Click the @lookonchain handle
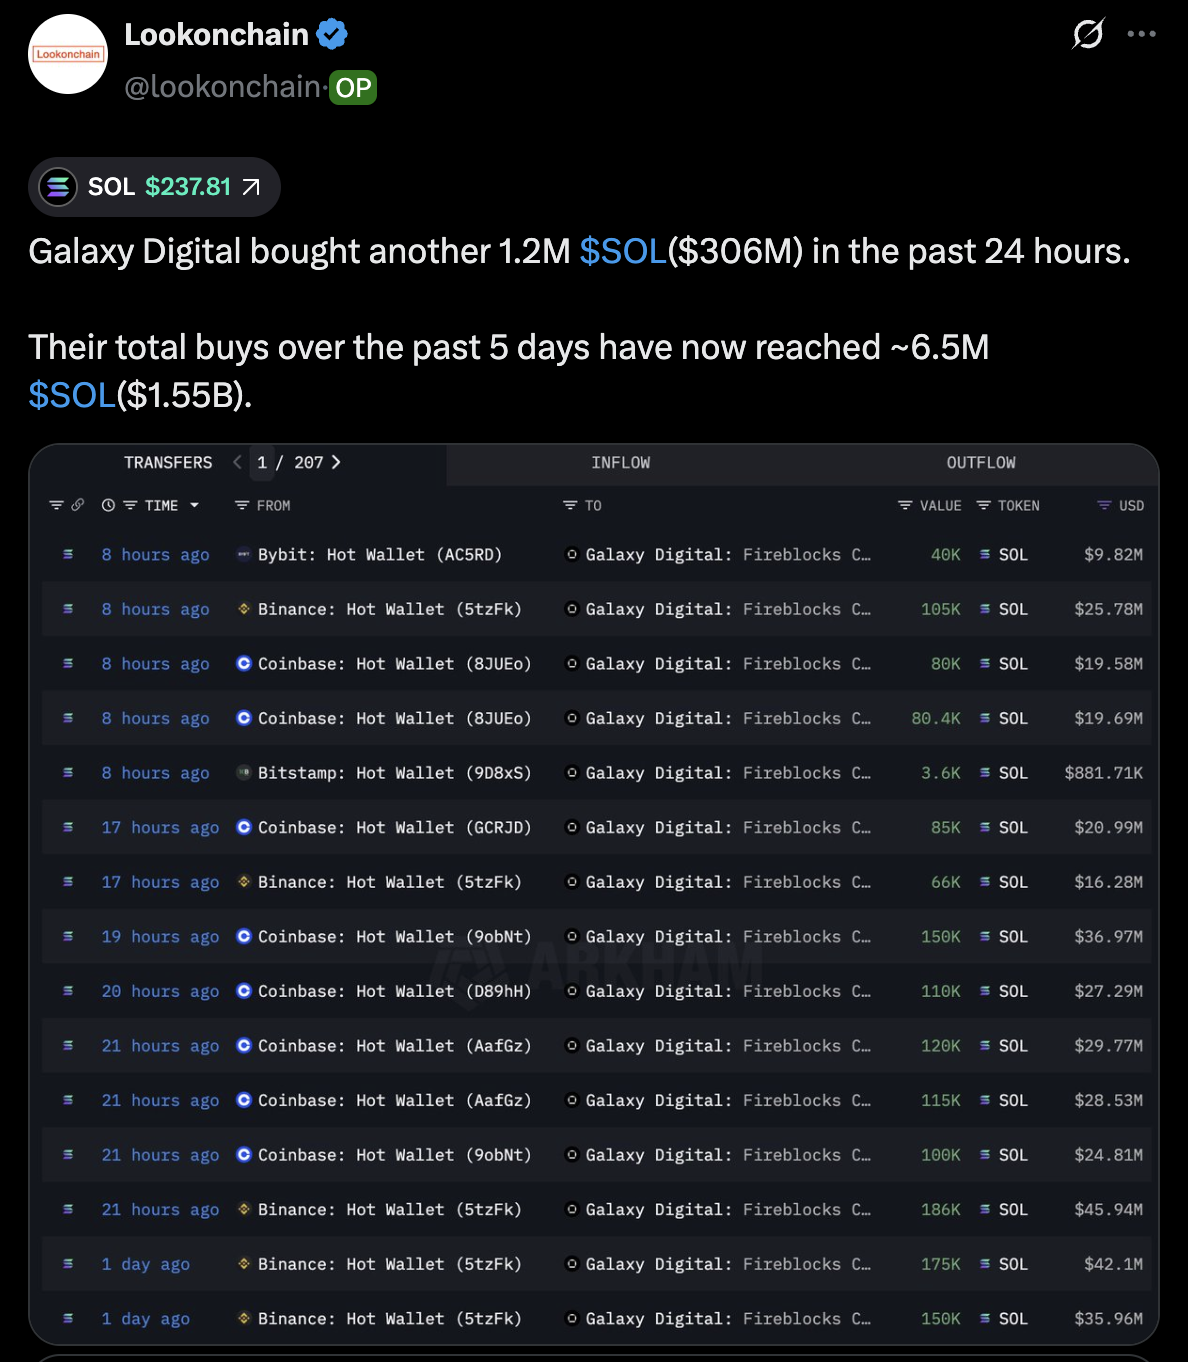 [222, 87]
